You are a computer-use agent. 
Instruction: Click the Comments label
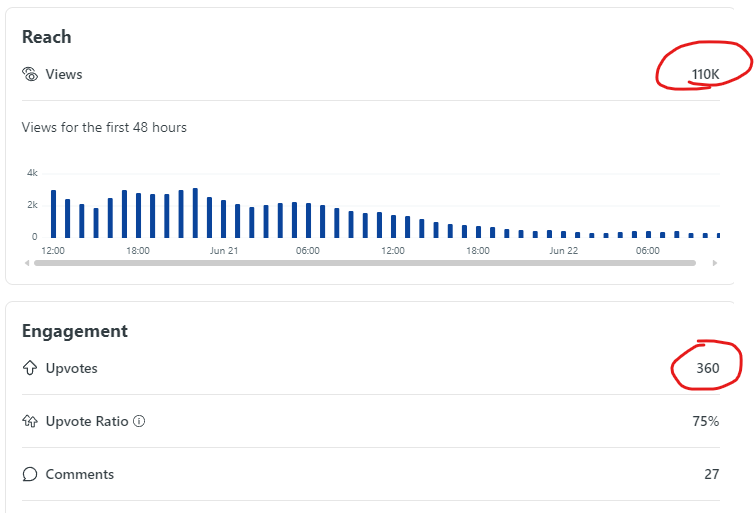coord(80,474)
